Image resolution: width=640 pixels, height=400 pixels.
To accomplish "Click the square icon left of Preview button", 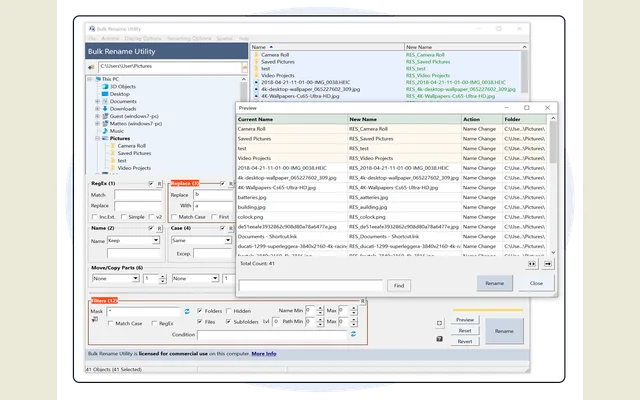I will 439,323.
